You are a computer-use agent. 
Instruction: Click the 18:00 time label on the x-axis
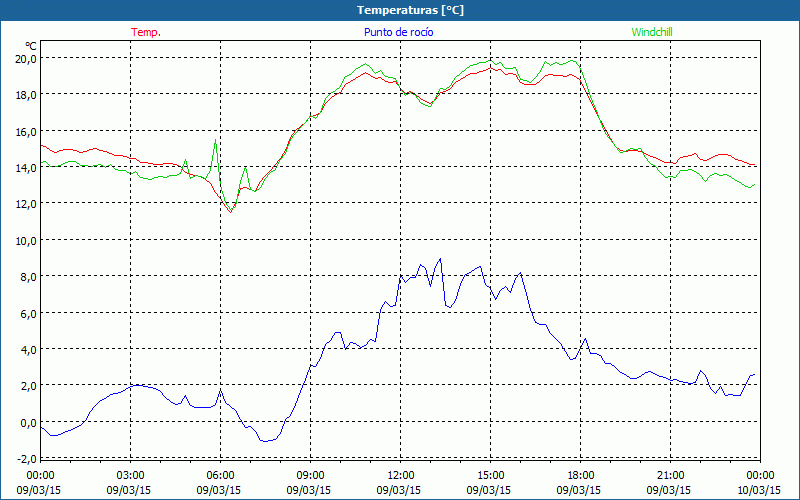(580, 476)
